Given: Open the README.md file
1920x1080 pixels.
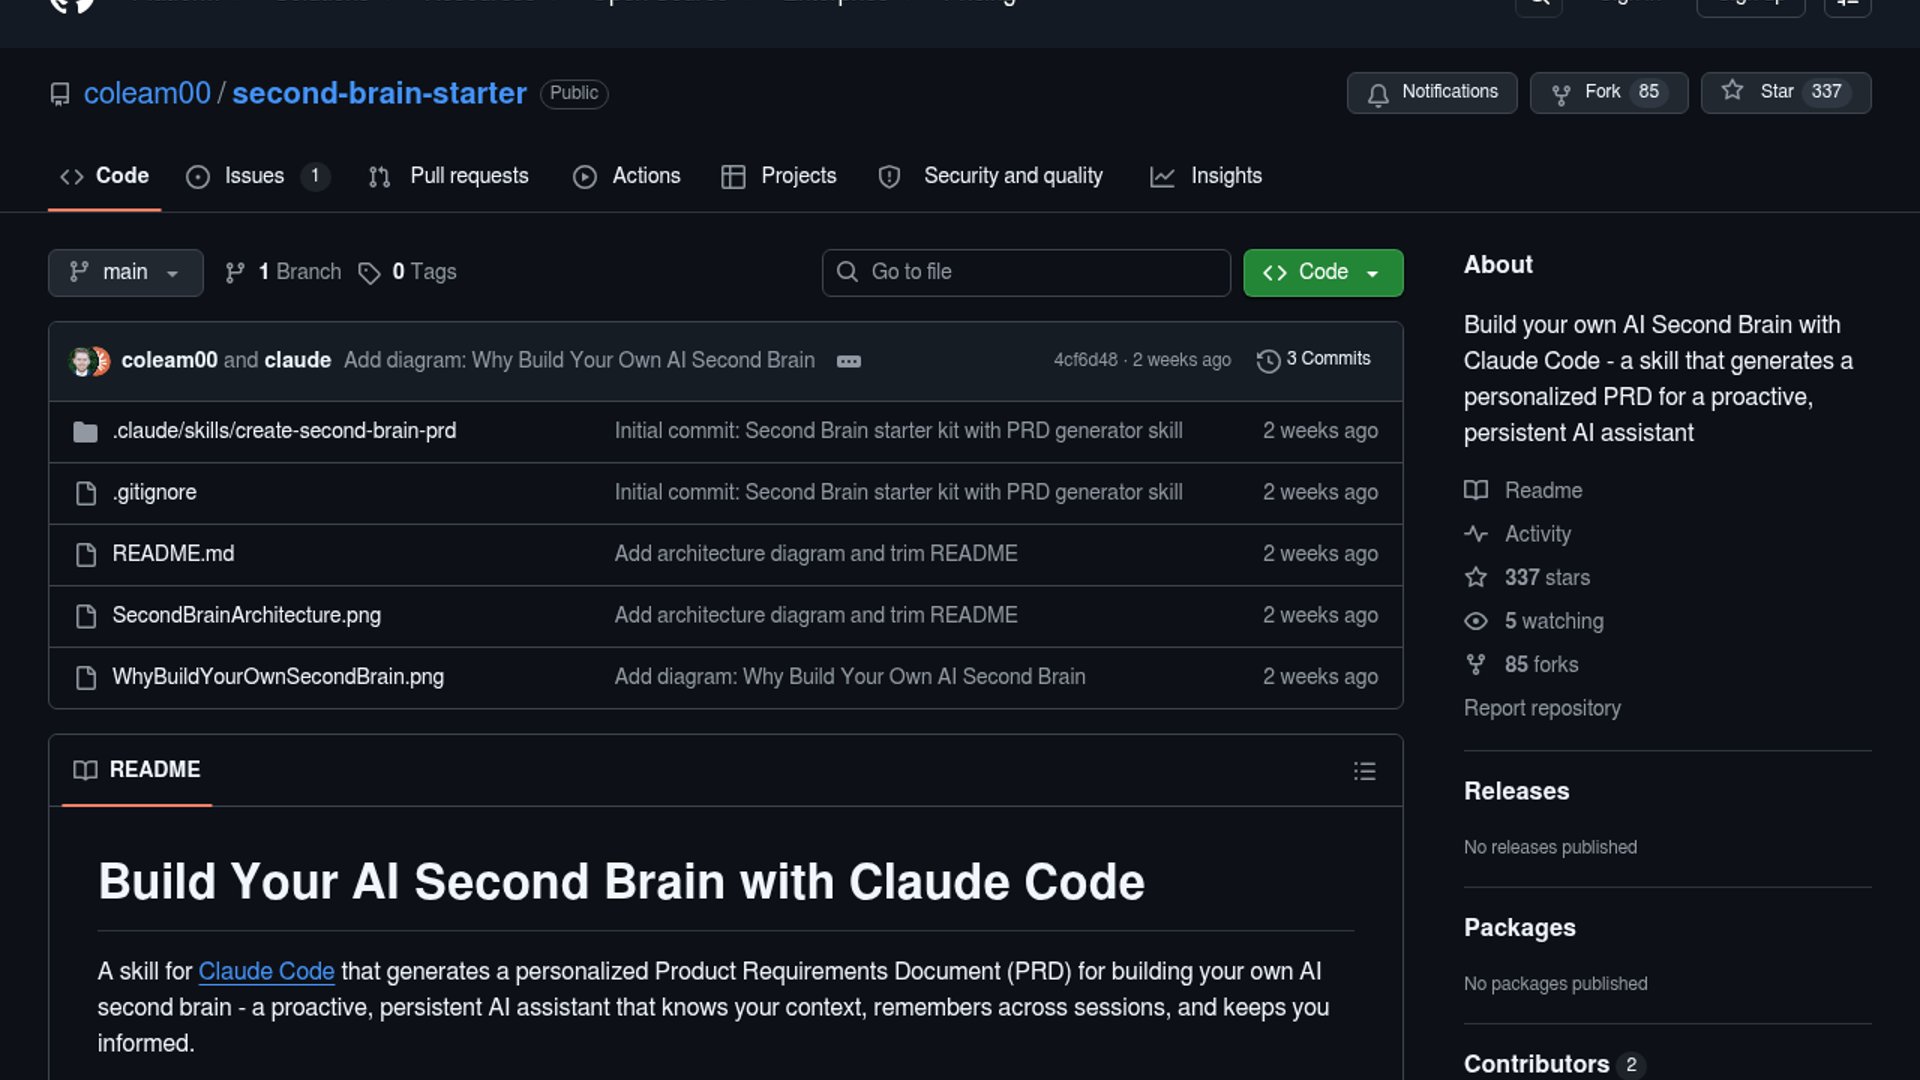Looking at the screenshot, I should pos(173,554).
